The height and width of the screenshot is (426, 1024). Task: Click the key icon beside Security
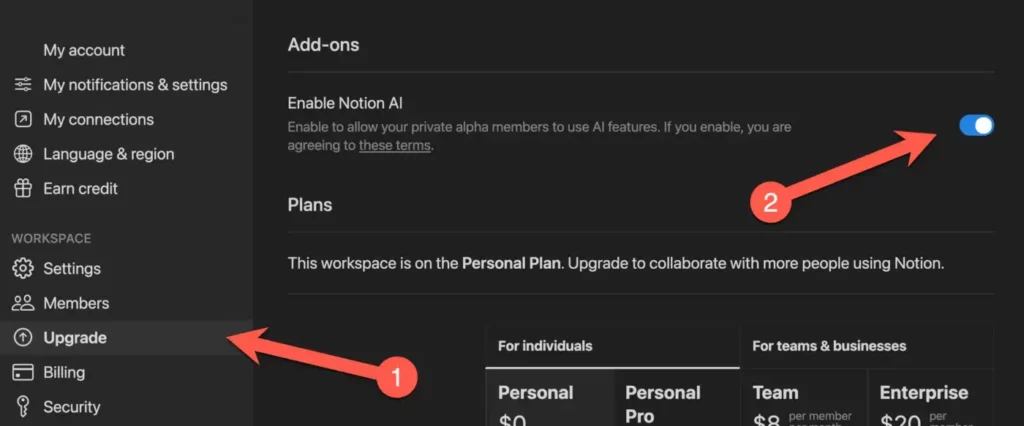click(23, 407)
